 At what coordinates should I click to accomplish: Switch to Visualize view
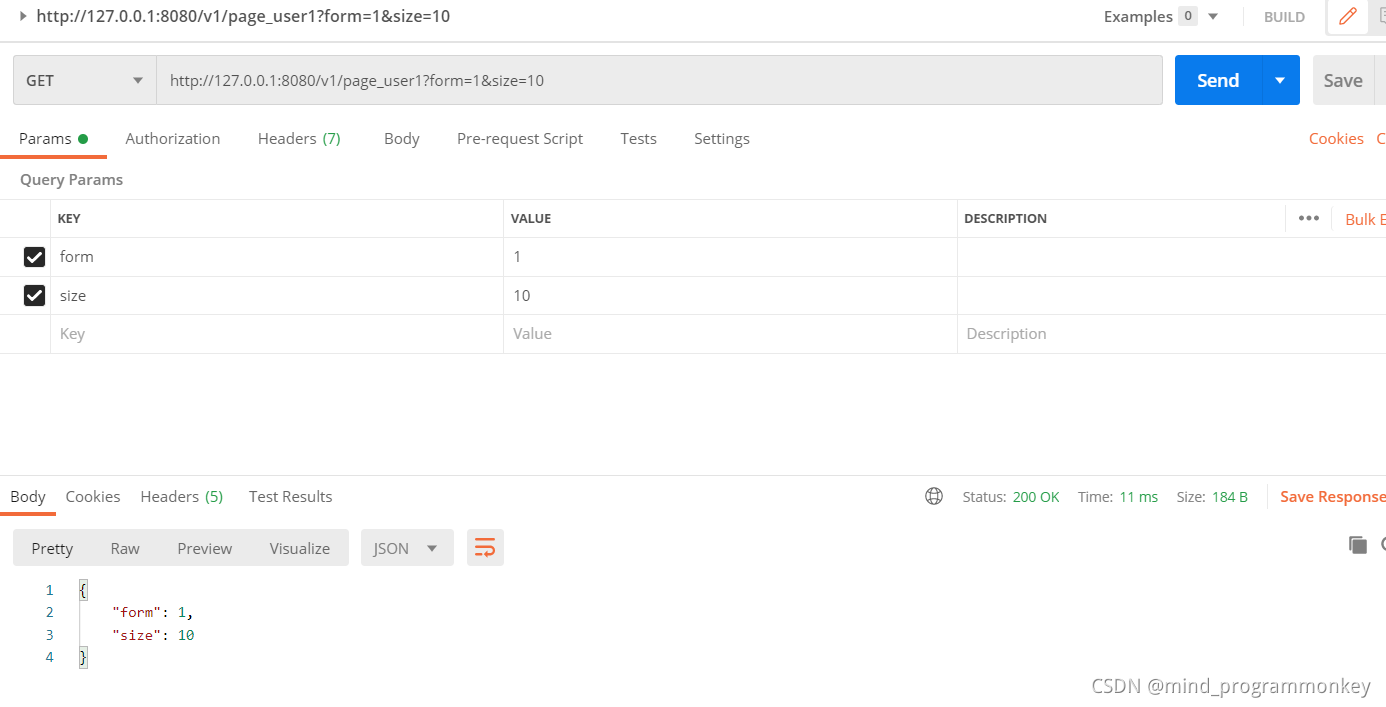(x=300, y=548)
